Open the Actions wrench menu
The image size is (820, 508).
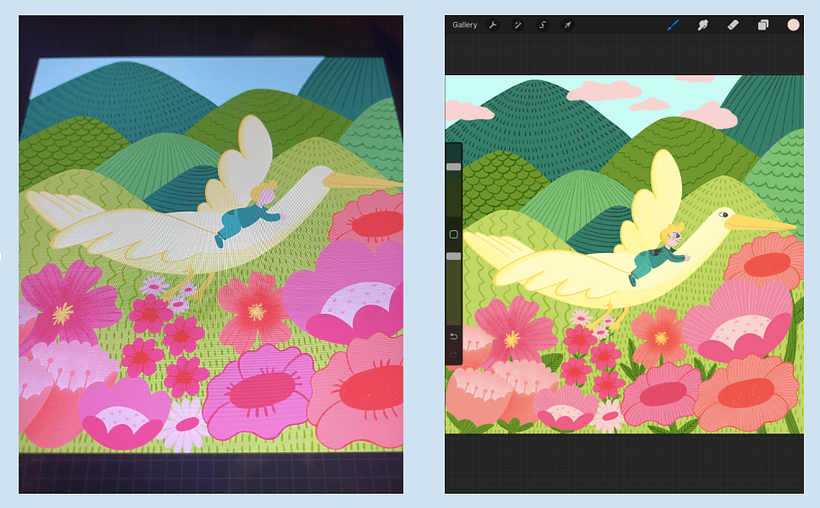click(x=492, y=25)
